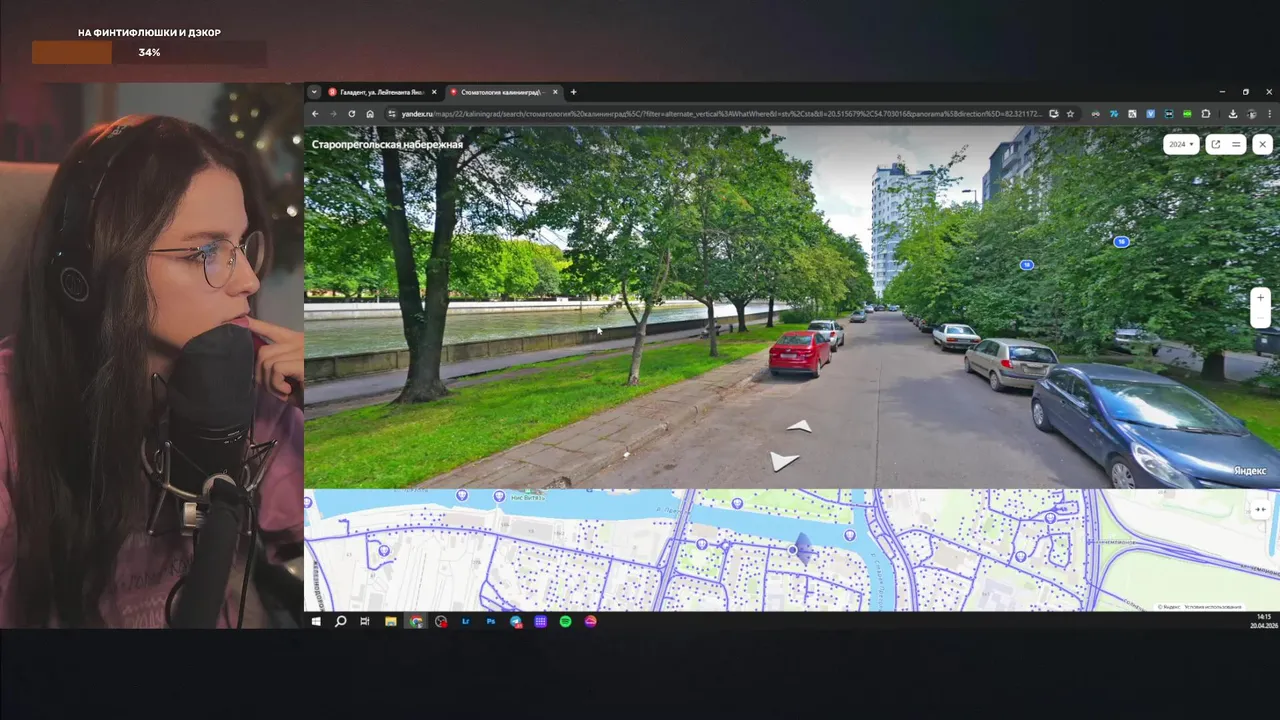This screenshot has height=720, width=1280.
Task: Expand the tab search dropdown
Action: tap(313, 92)
